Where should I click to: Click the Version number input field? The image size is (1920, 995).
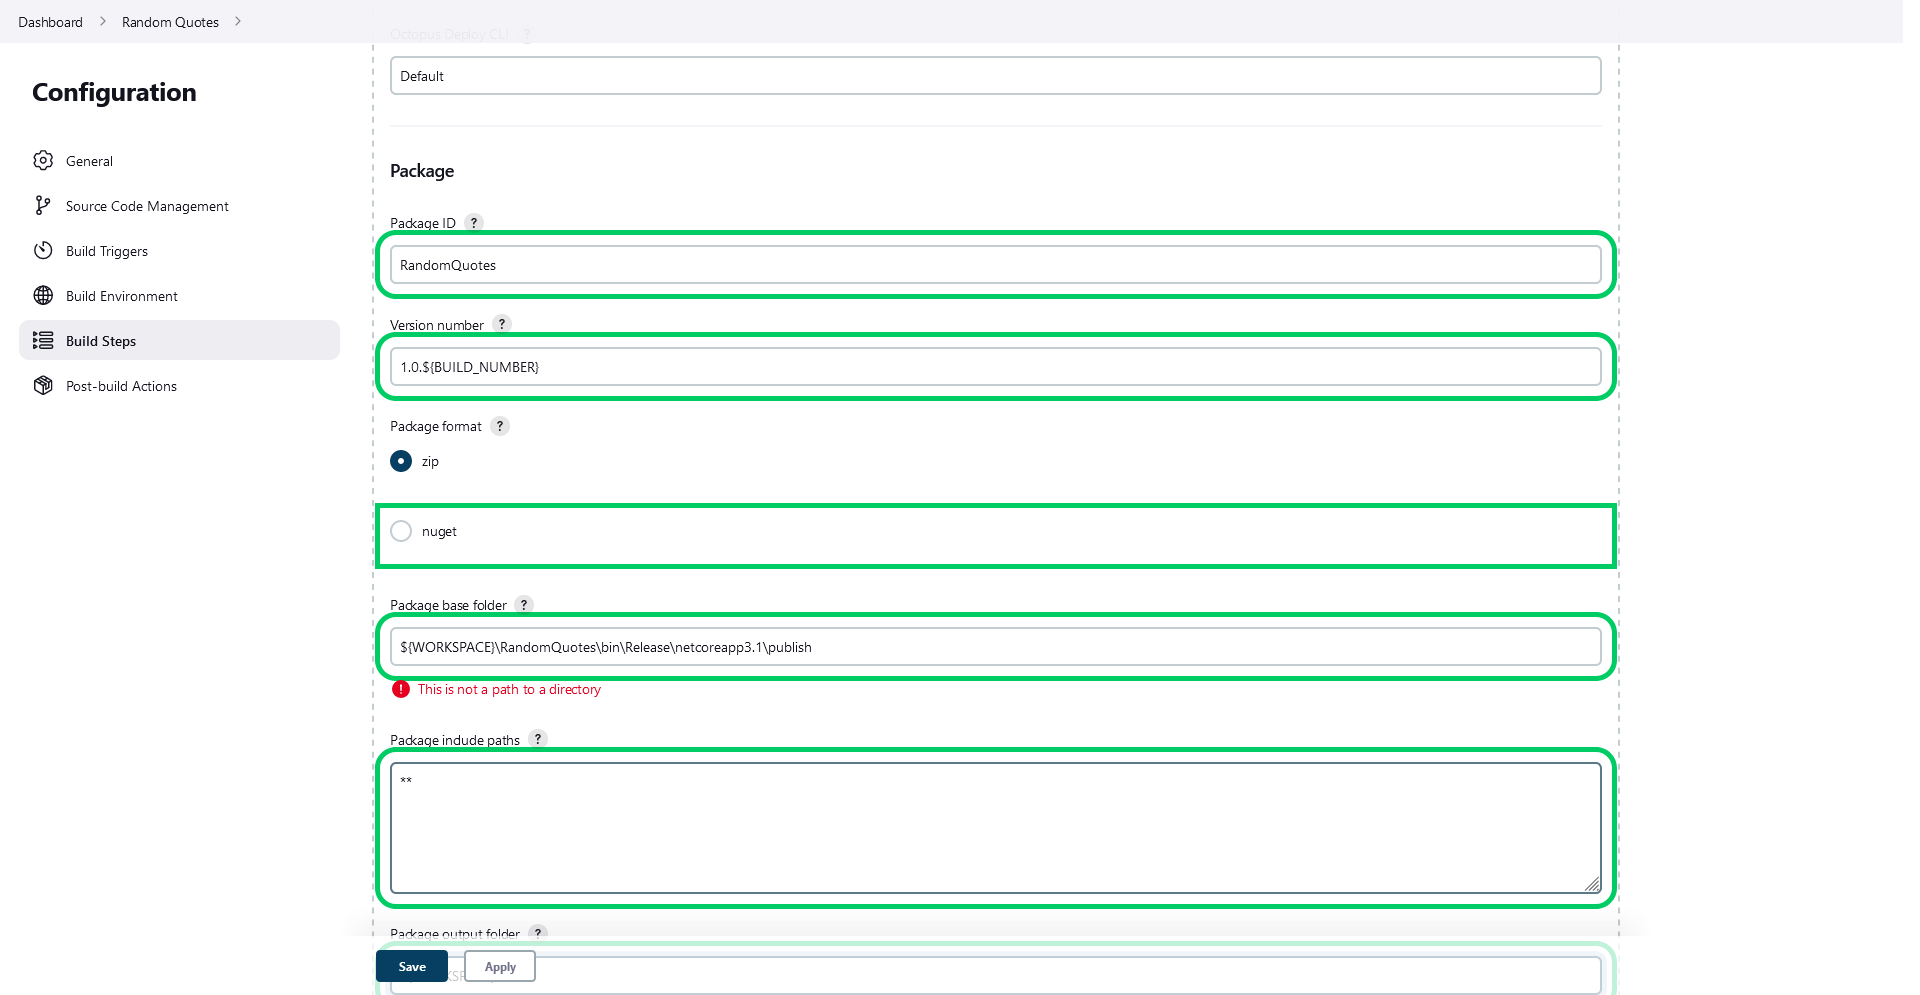[x=996, y=367]
